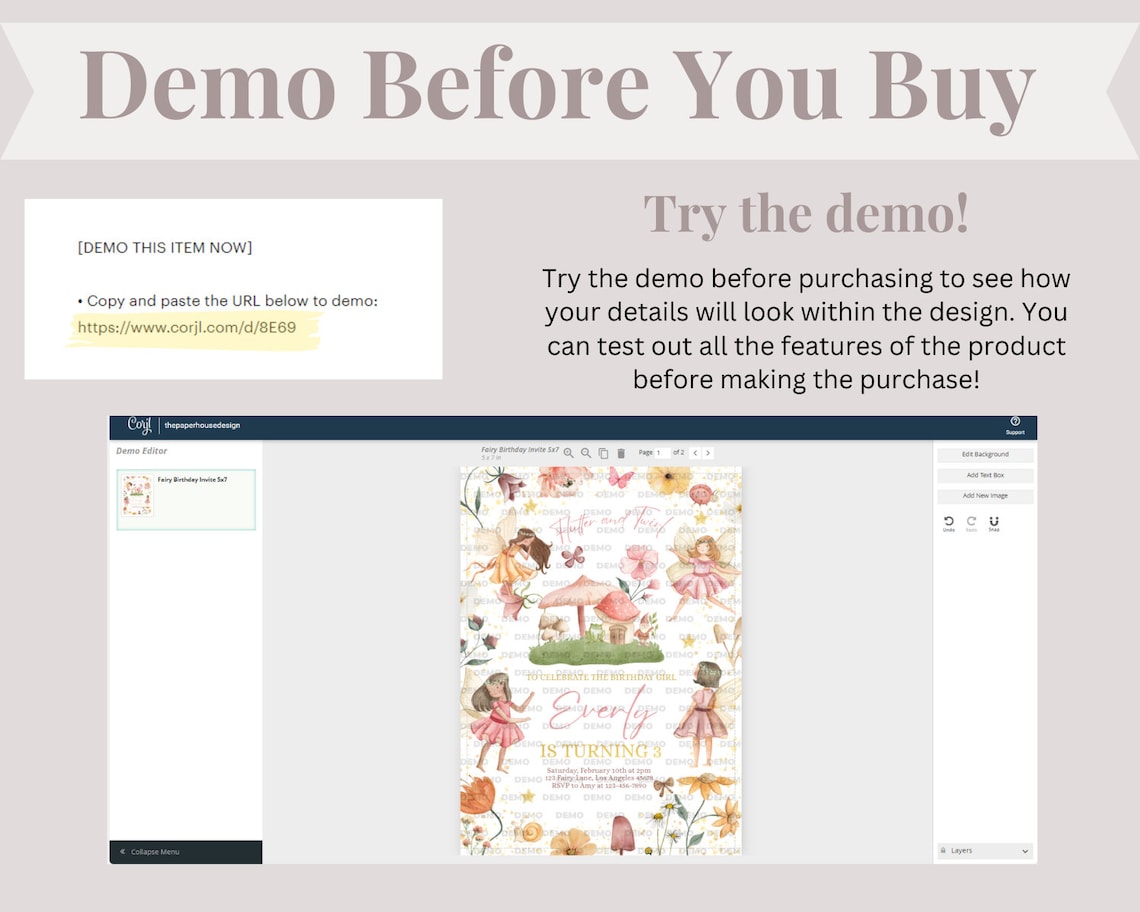Screen dimensions: 1140x912
Task: Click the corjl.com/d/8E69 demo URL
Action: [187, 327]
